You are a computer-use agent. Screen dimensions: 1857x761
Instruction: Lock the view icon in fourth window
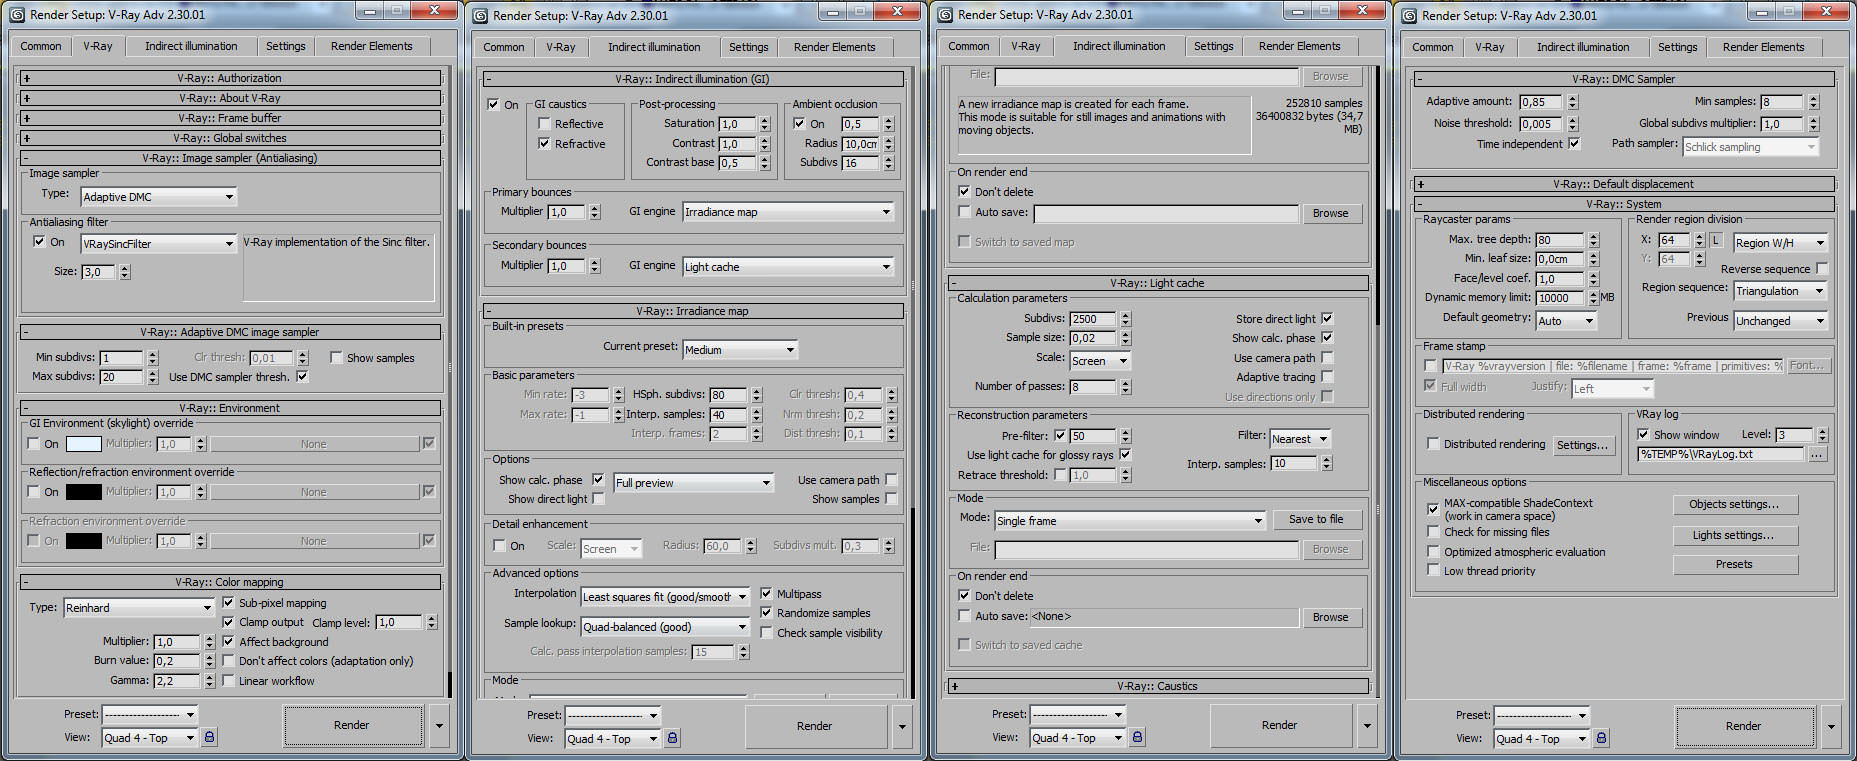tap(1601, 738)
